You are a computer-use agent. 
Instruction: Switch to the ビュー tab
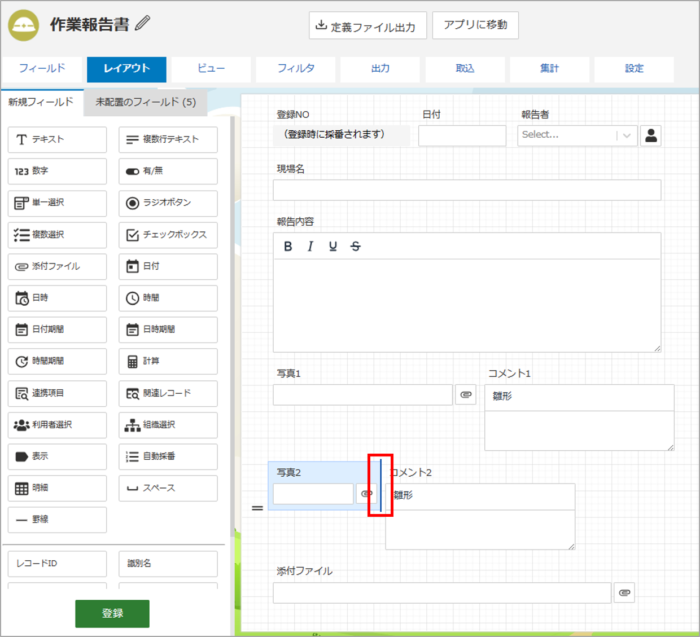coord(211,69)
